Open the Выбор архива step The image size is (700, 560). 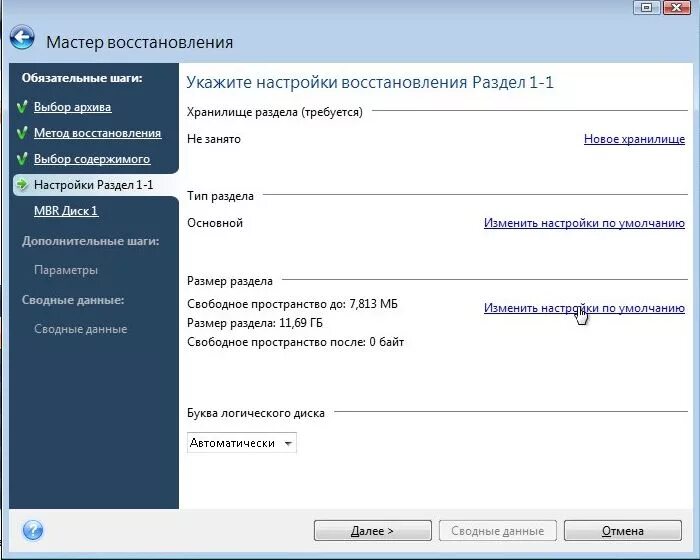72,107
